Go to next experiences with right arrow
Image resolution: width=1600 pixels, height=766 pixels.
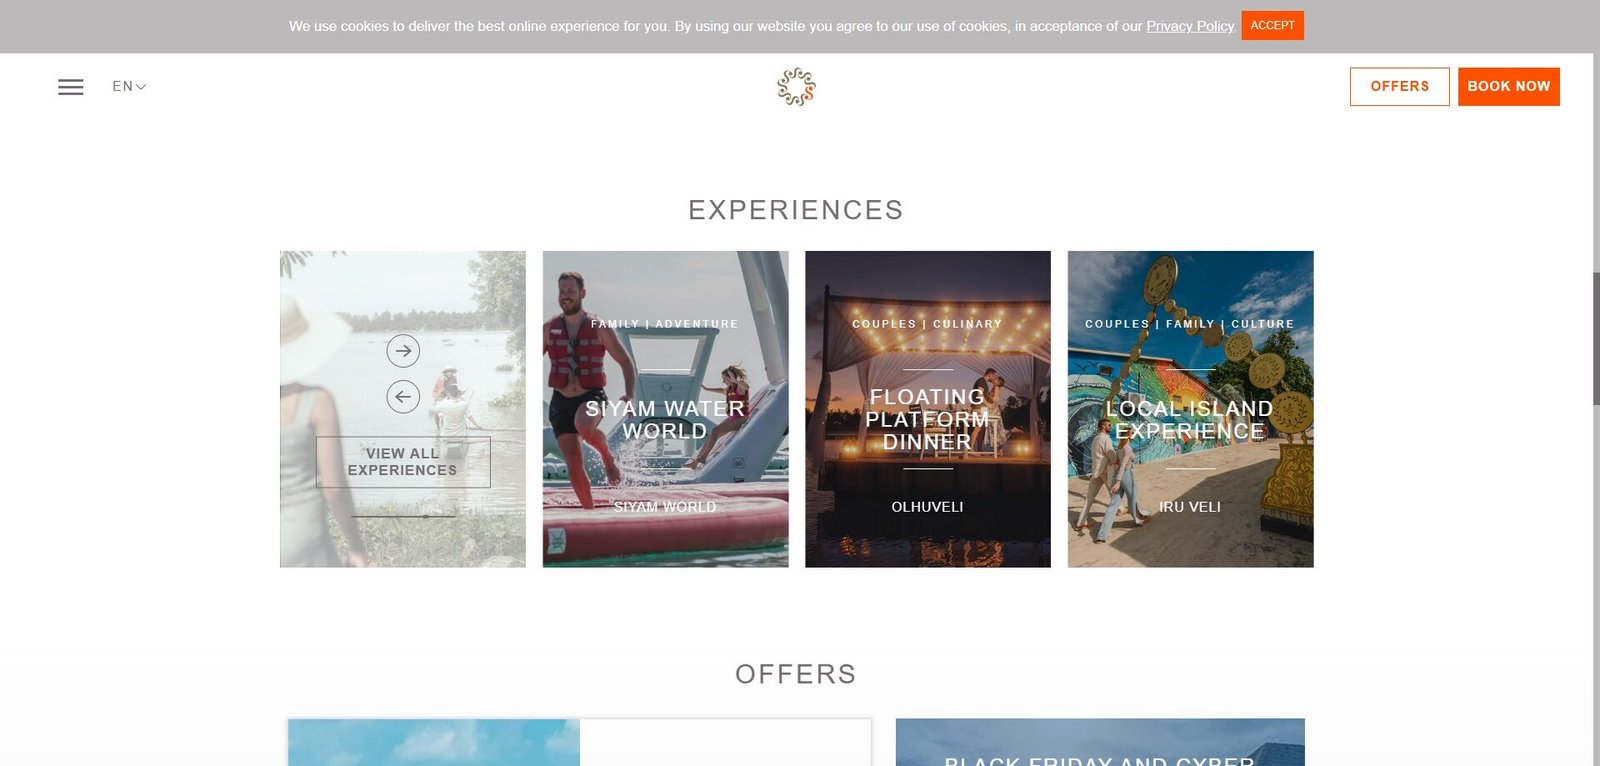pos(403,351)
